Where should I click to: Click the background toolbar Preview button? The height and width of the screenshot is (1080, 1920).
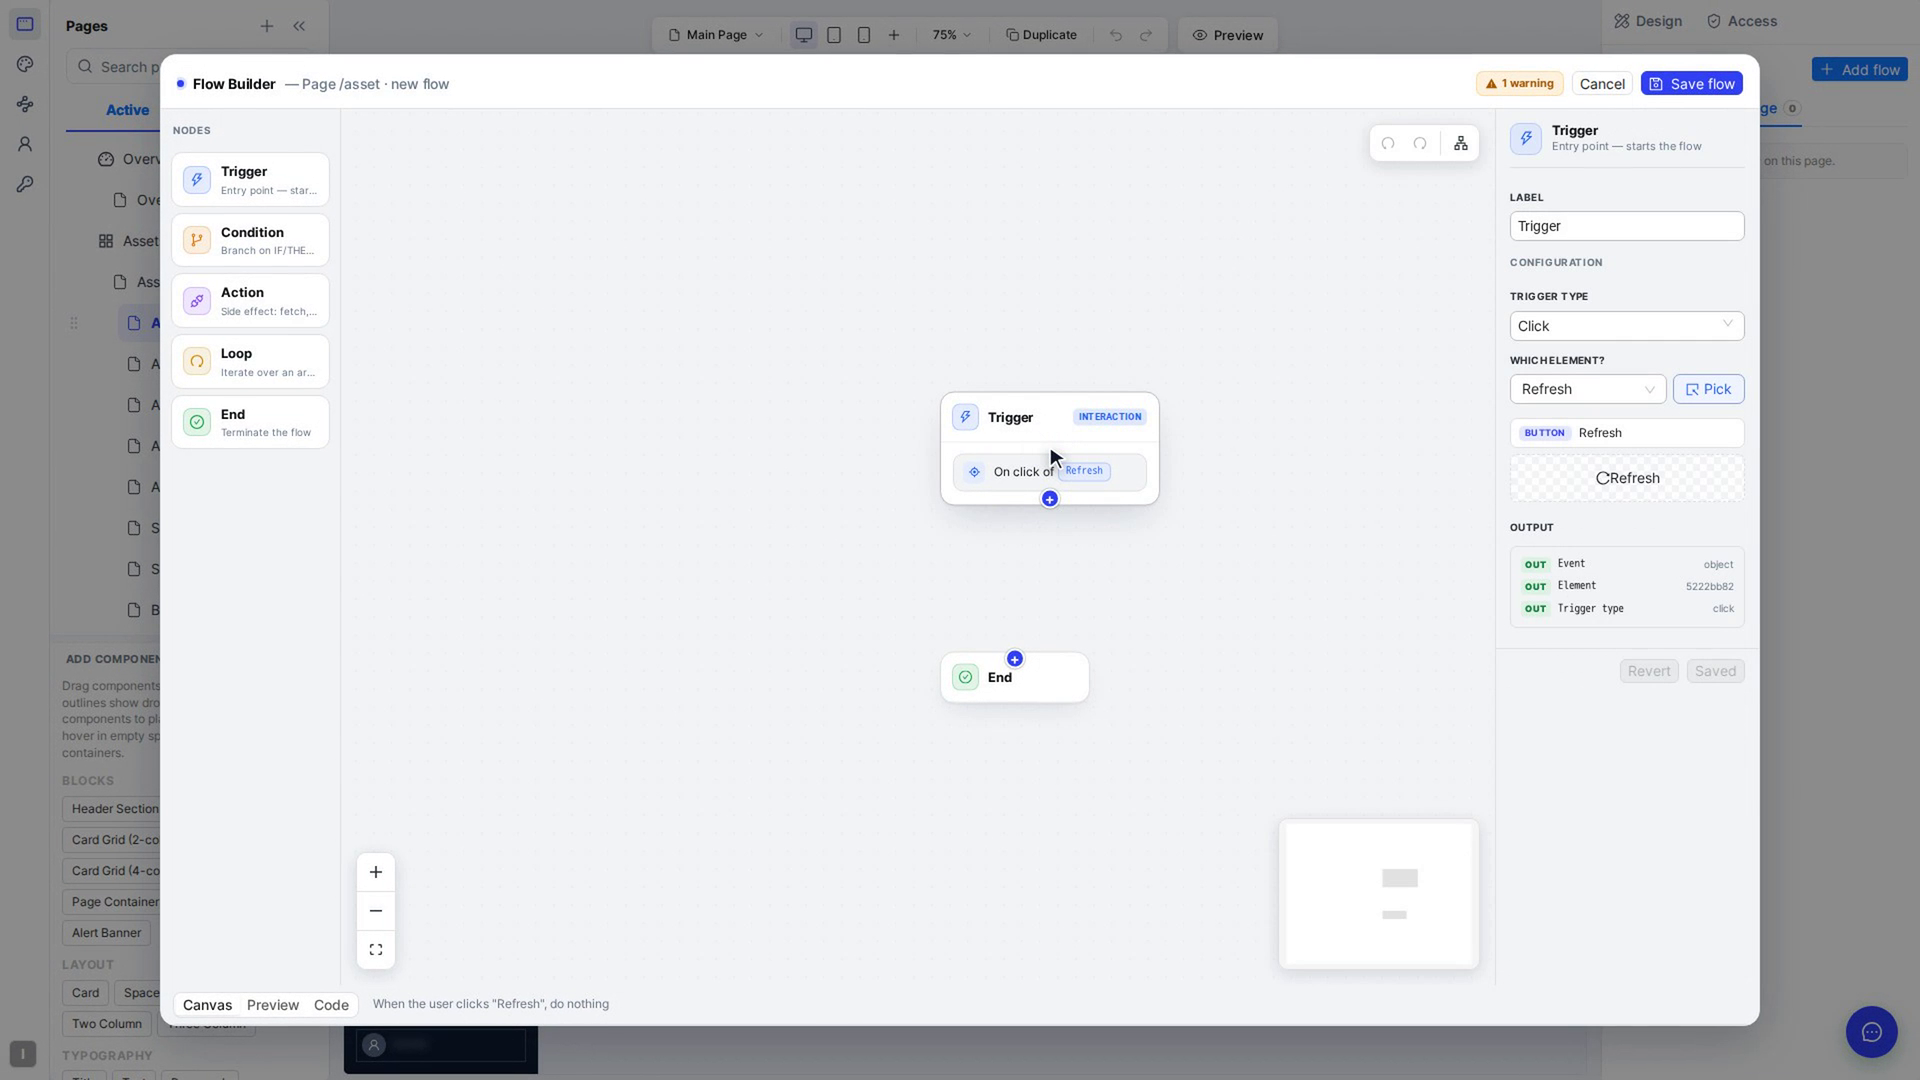click(x=1228, y=35)
